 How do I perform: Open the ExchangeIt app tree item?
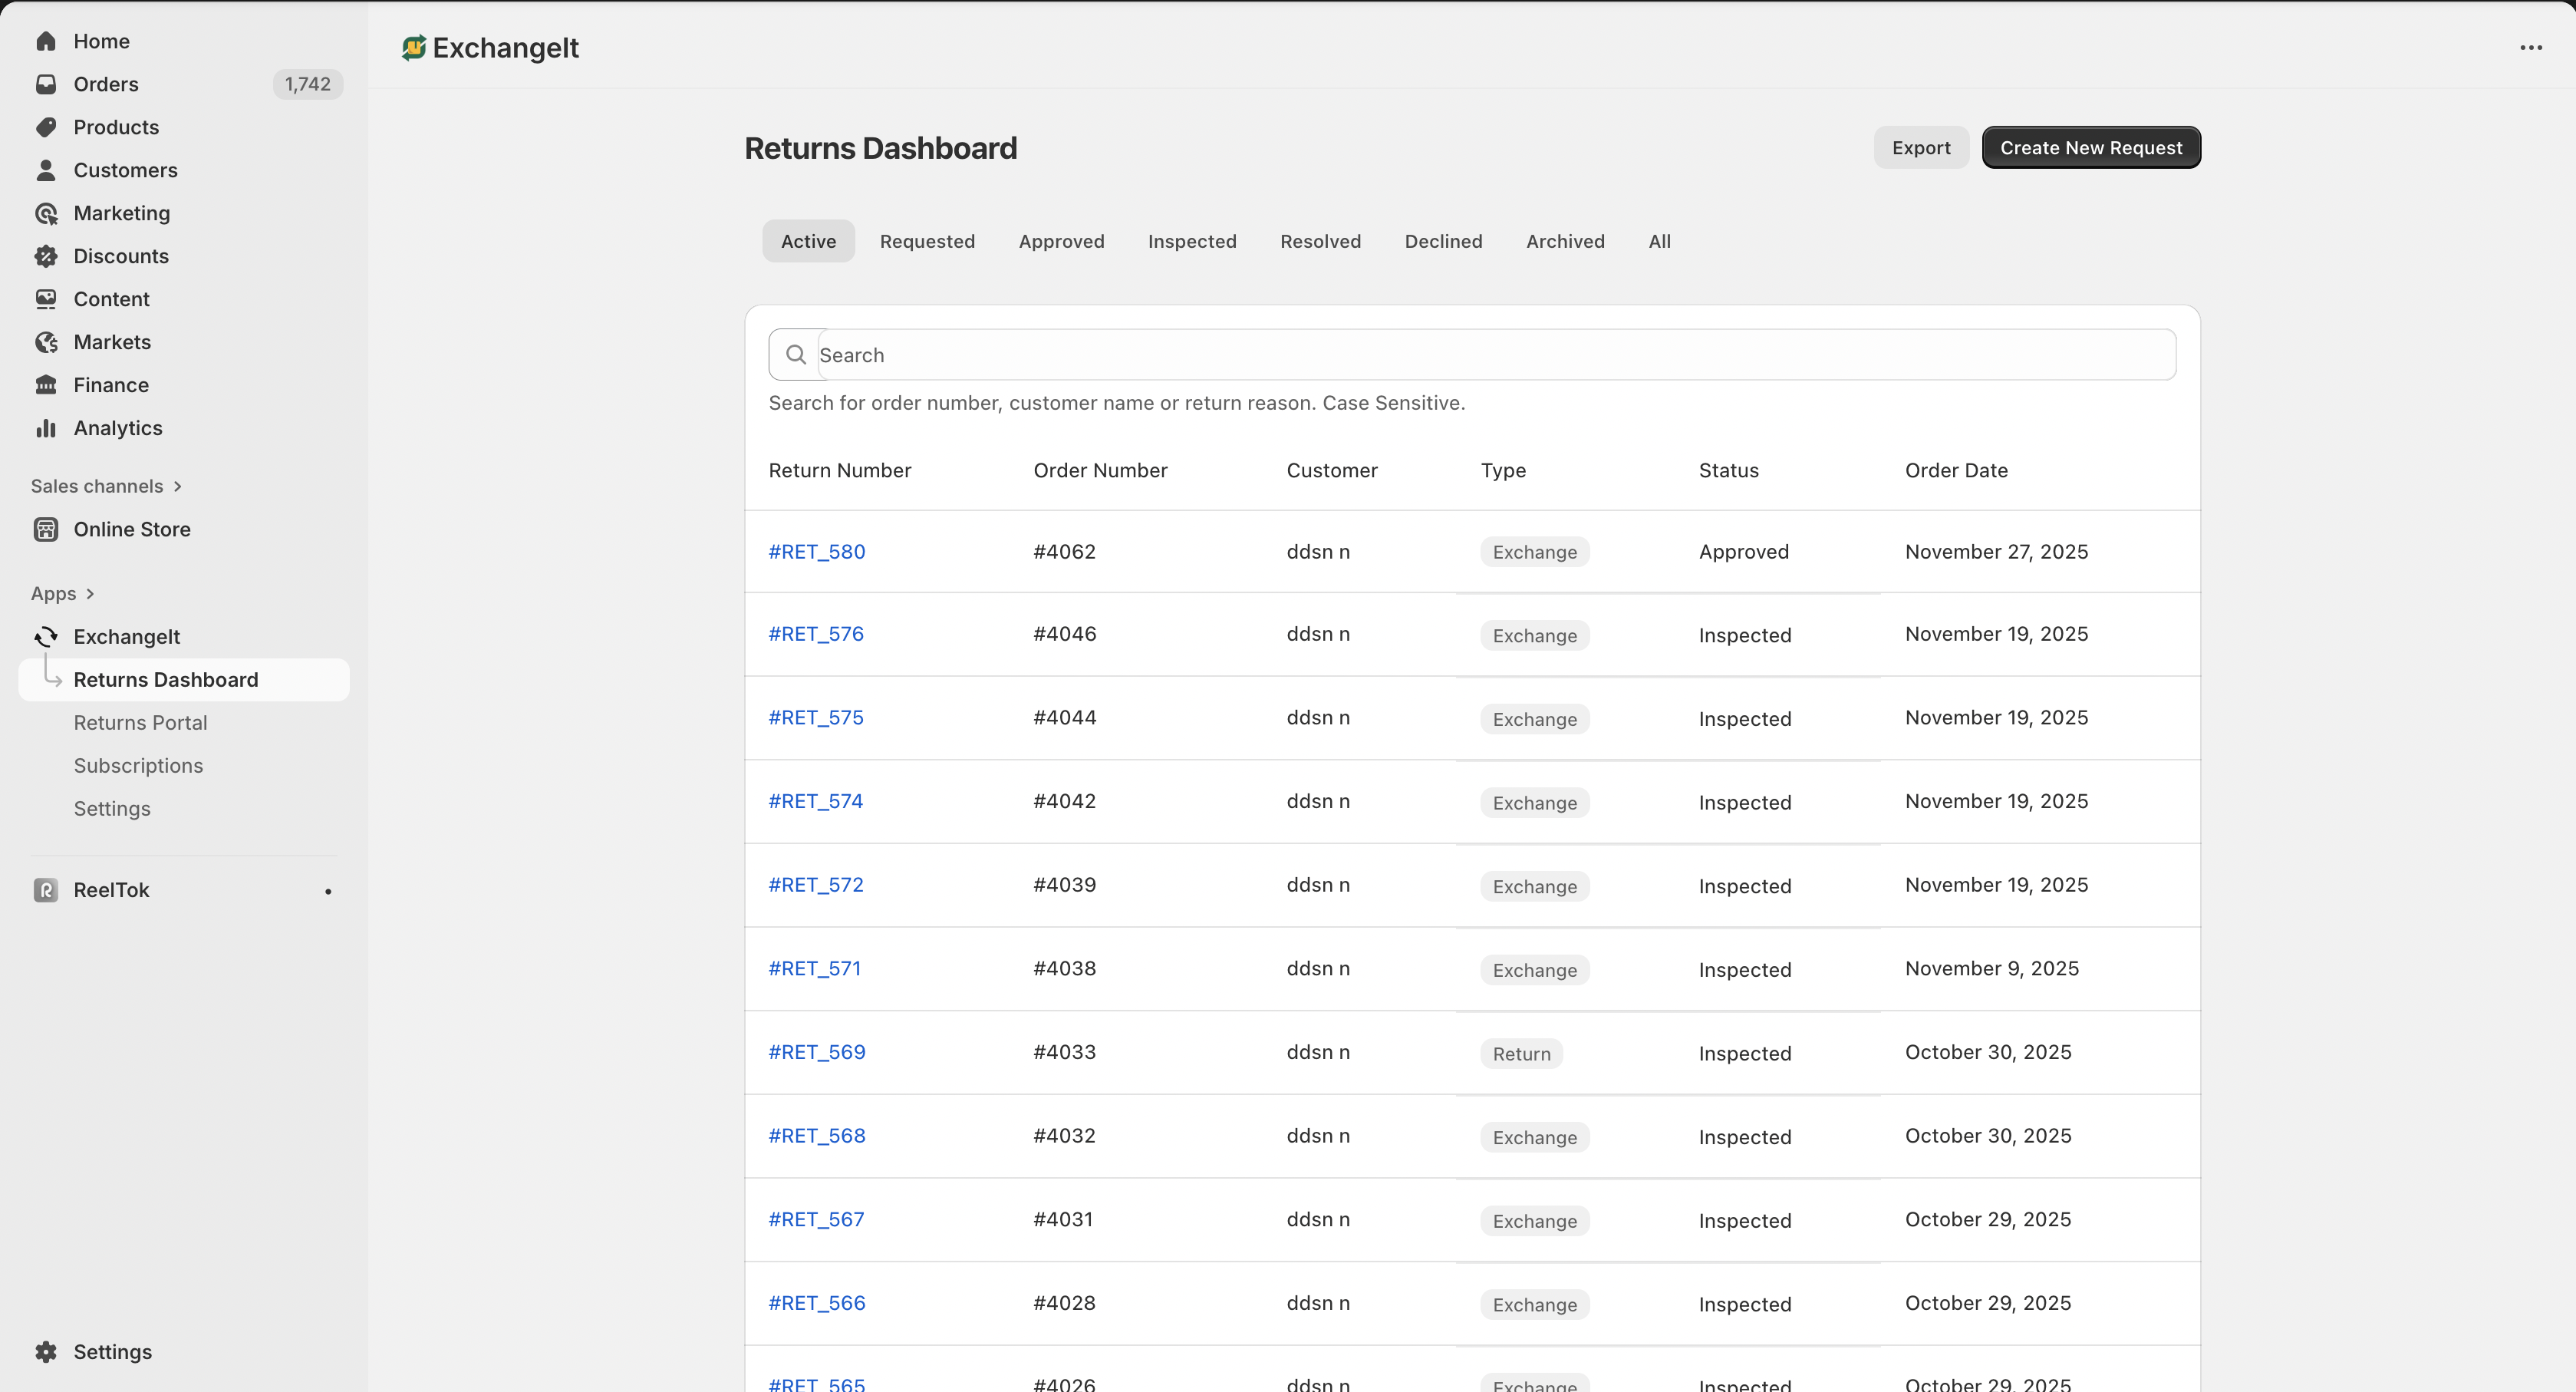[126, 637]
